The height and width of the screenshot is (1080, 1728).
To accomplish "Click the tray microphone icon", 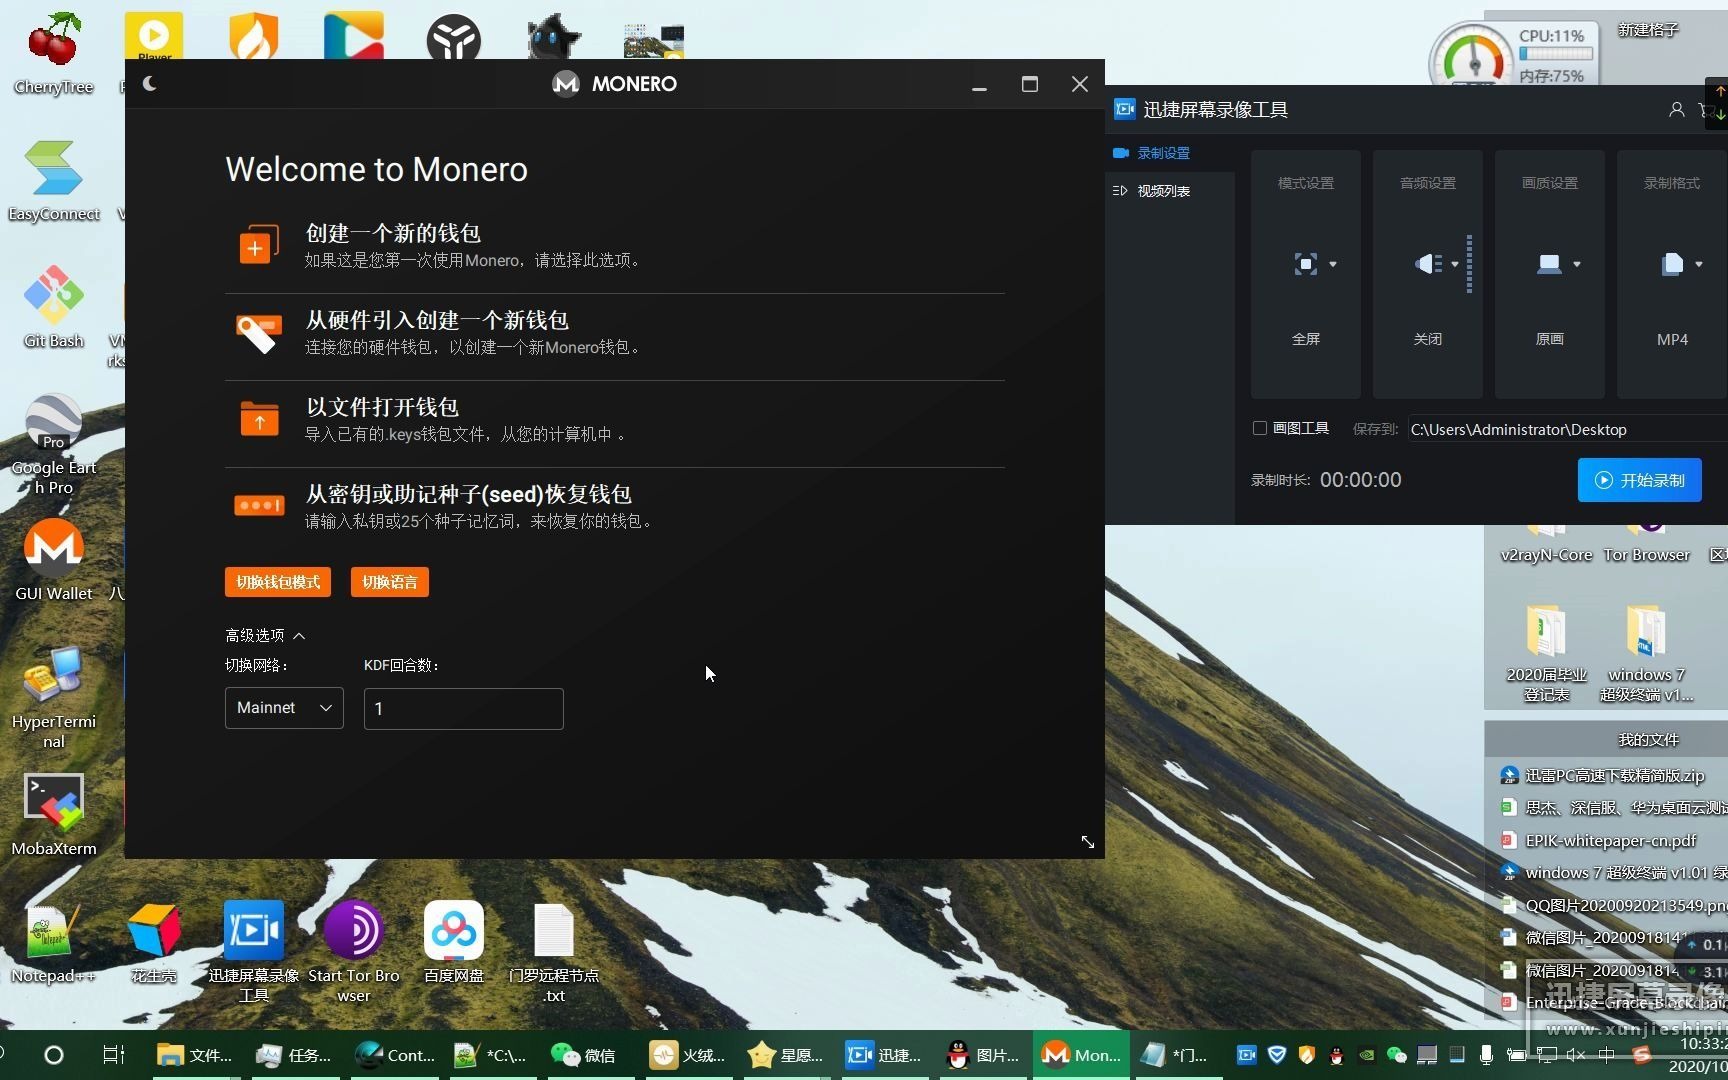I will 1486,1054.
